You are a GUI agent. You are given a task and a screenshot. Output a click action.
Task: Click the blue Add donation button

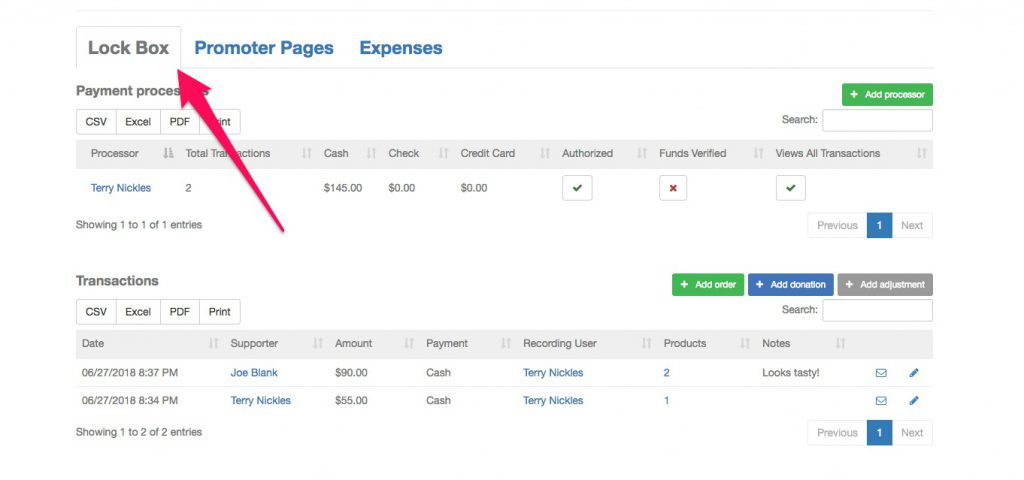click(790, 285)
